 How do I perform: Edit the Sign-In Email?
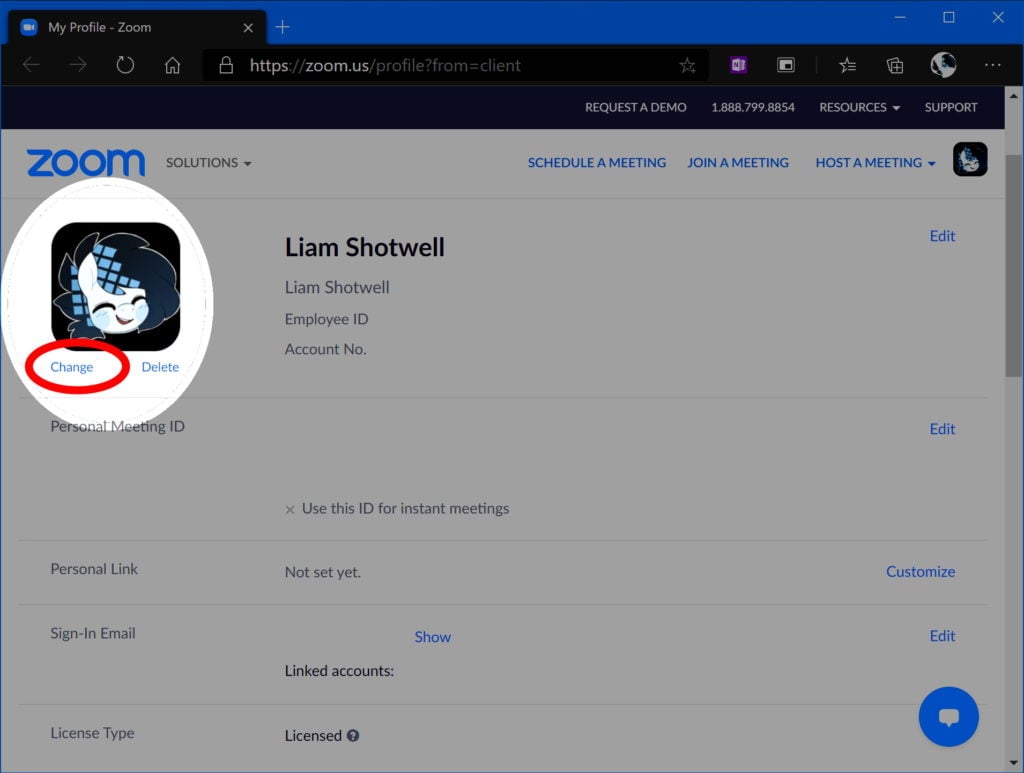pyautogui.click(x=942, y=636)
